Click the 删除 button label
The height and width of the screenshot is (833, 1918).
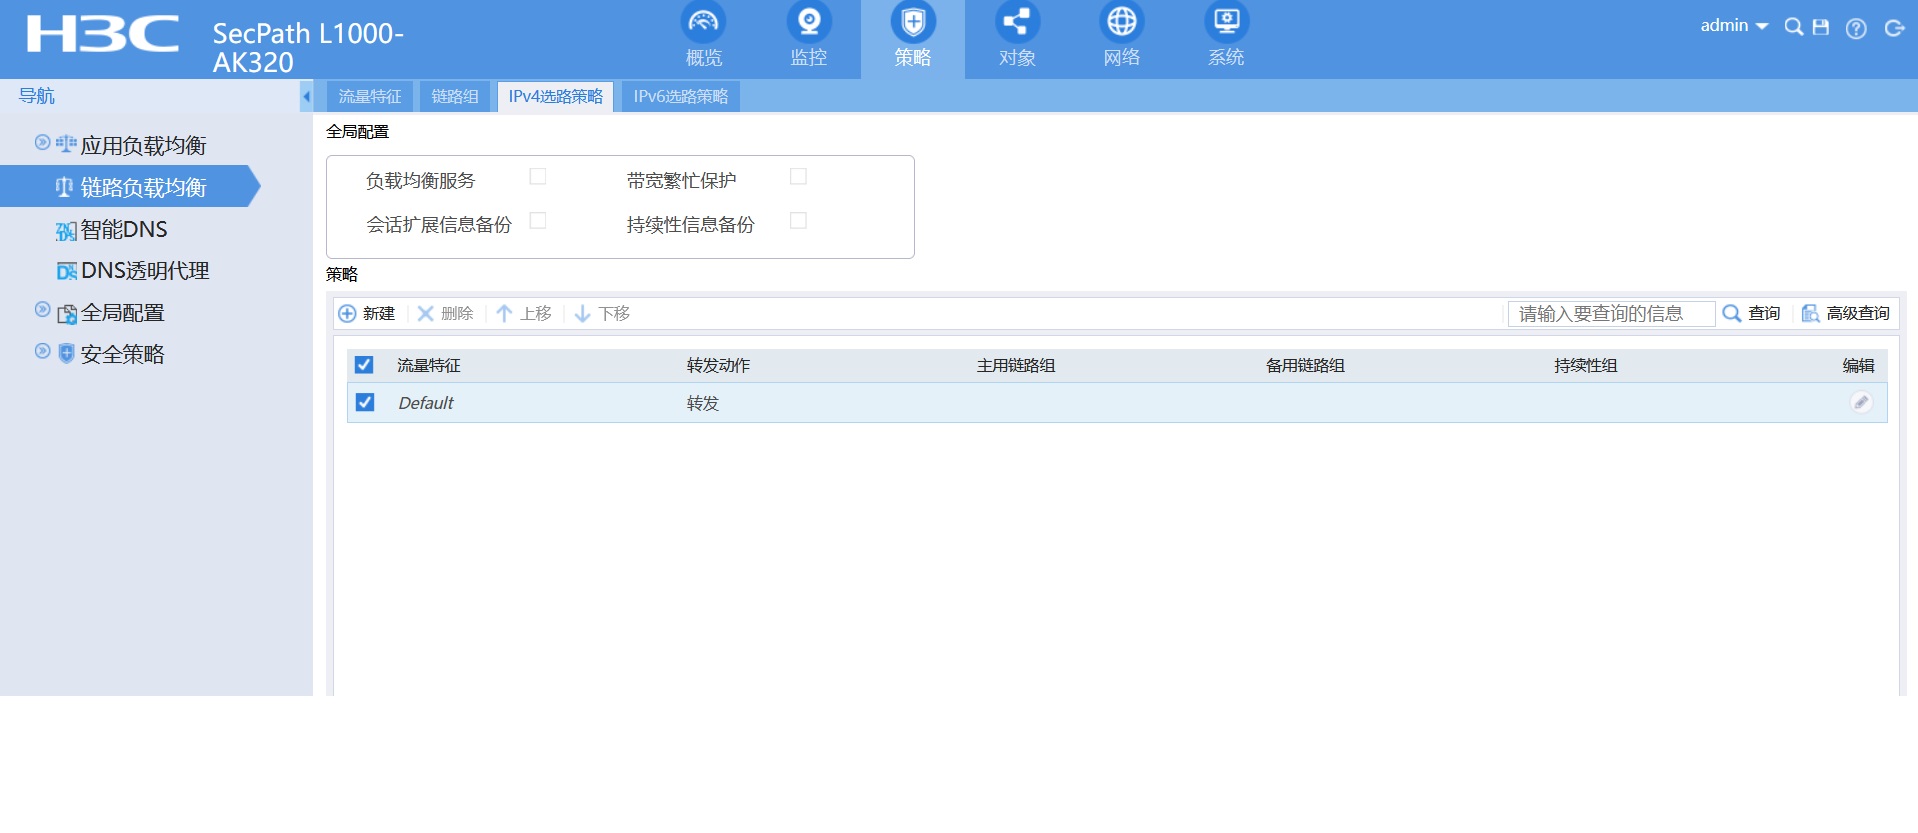coord(457,314)
